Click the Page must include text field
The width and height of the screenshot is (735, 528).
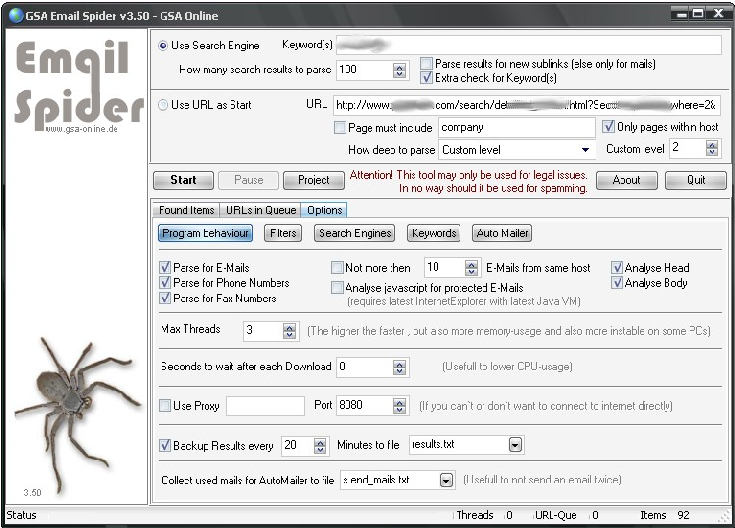517,128
